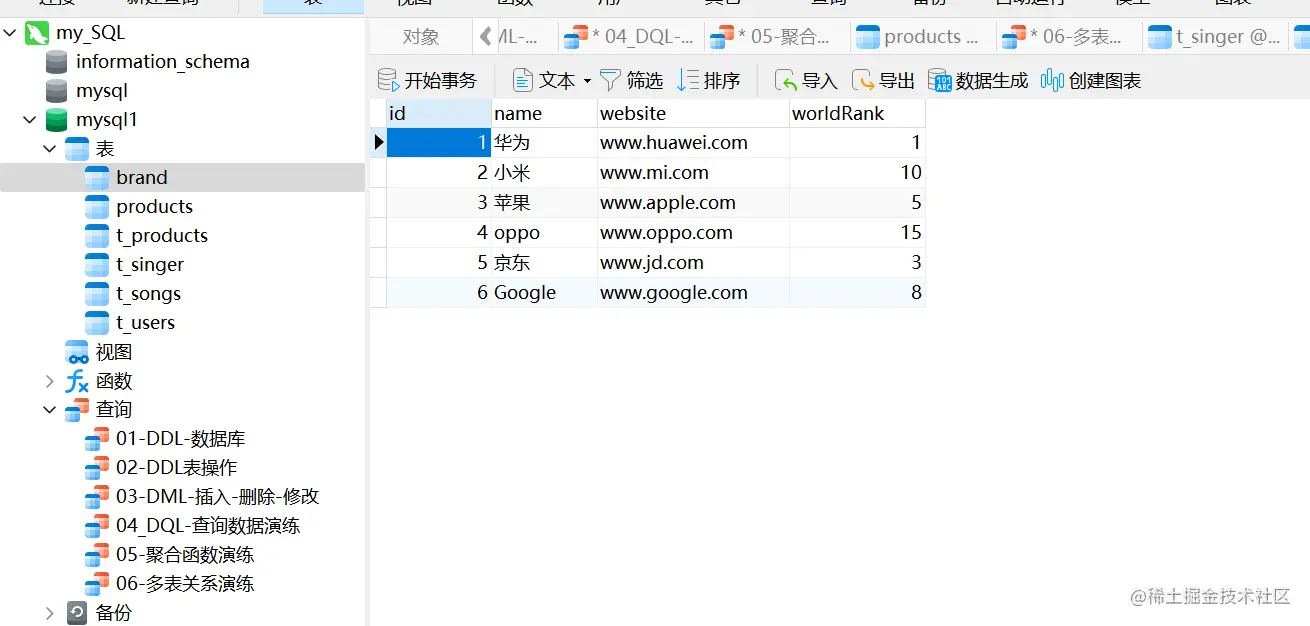Click the products table icon in tree

97,207
